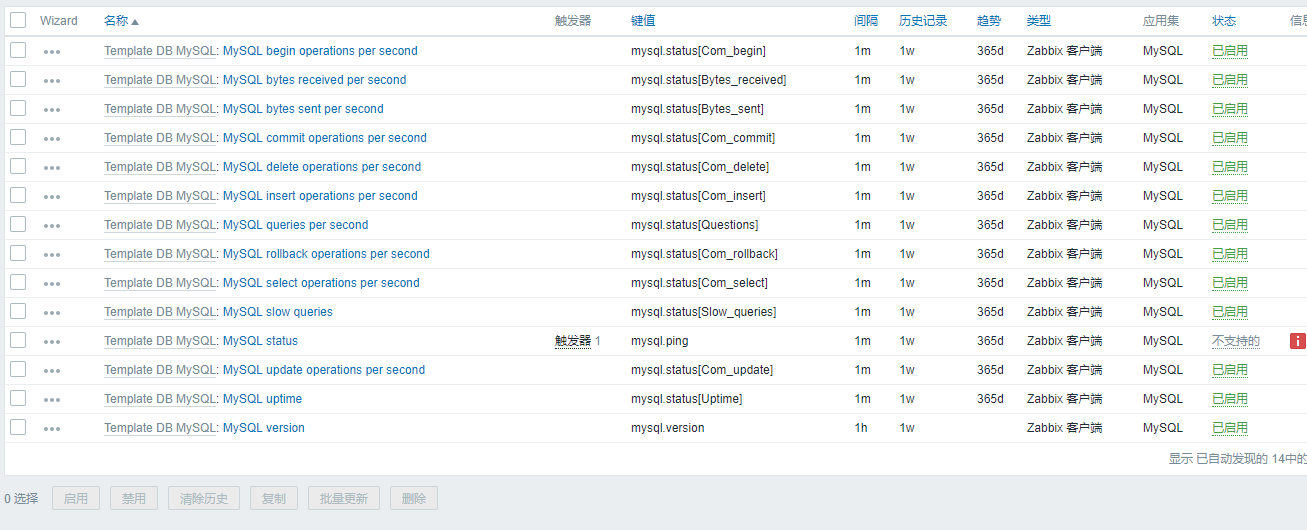1307x530 pixels.
Task: Select the mysql.version key text
Action: click(668, 428)
